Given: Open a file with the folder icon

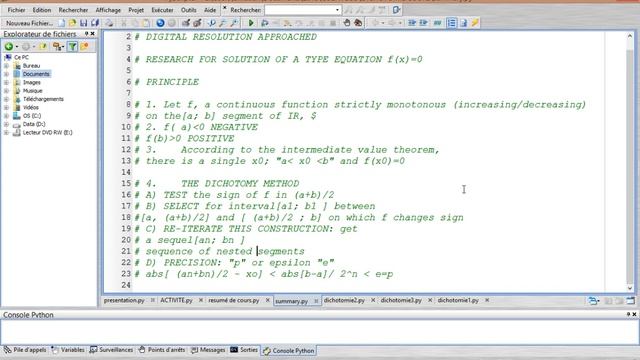Looking at the screenshot, I should (x=72, y=23).
